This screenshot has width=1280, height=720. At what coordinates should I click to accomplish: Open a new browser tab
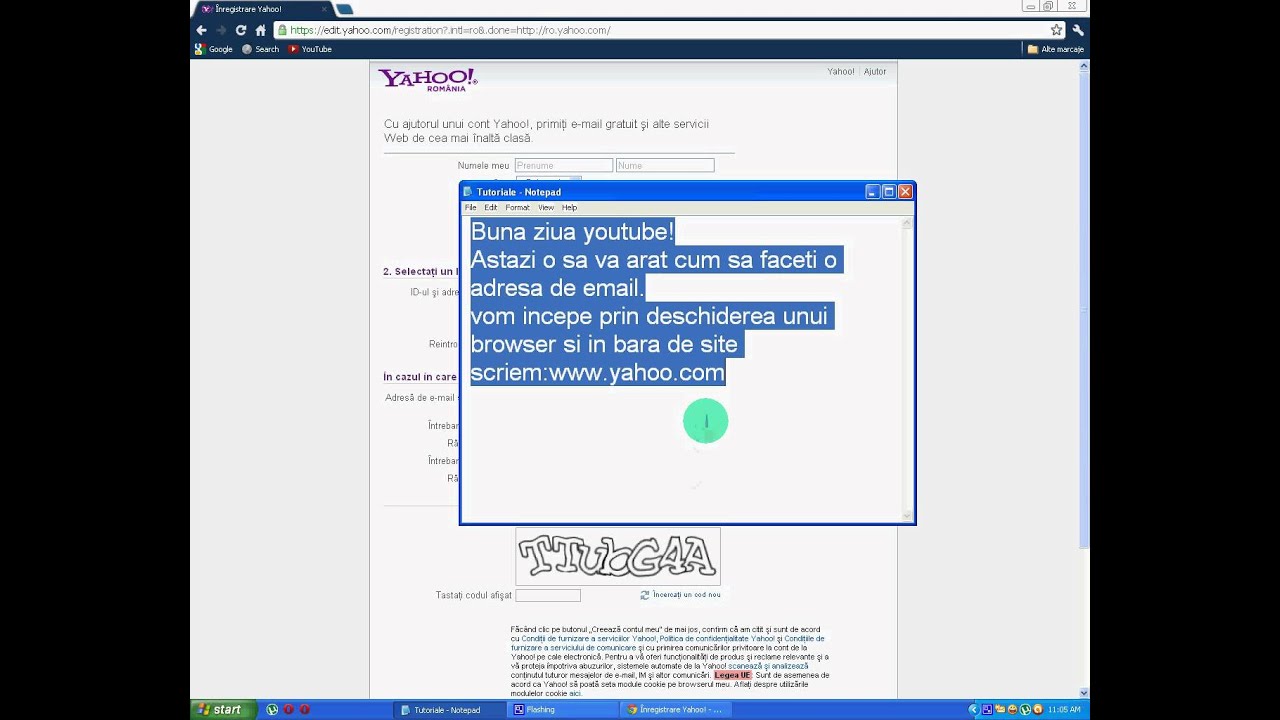[344, 9]
